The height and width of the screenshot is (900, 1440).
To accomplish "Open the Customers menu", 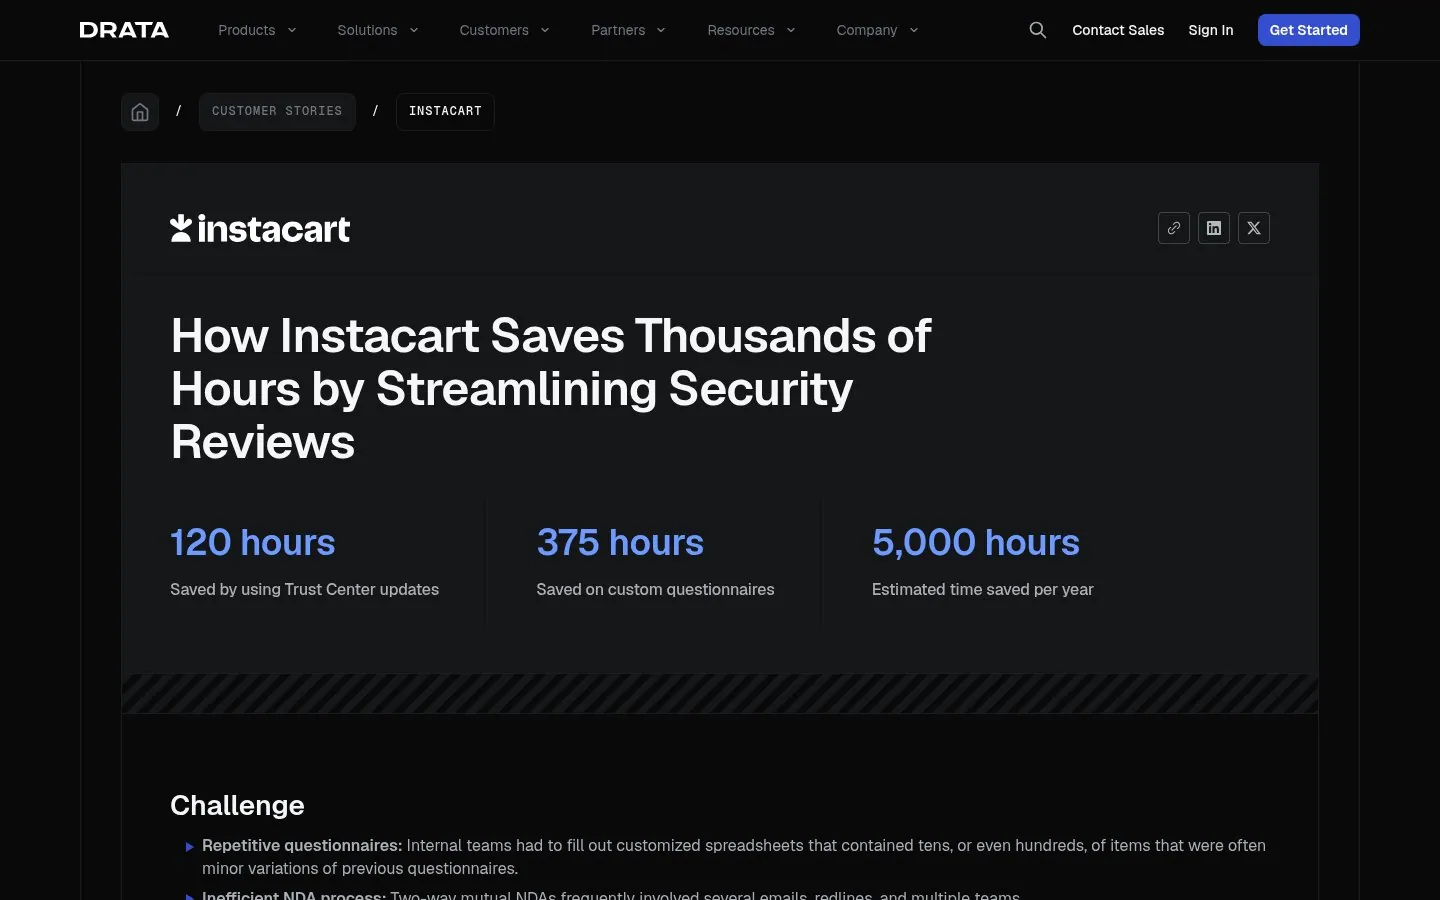I will (494, 30).
